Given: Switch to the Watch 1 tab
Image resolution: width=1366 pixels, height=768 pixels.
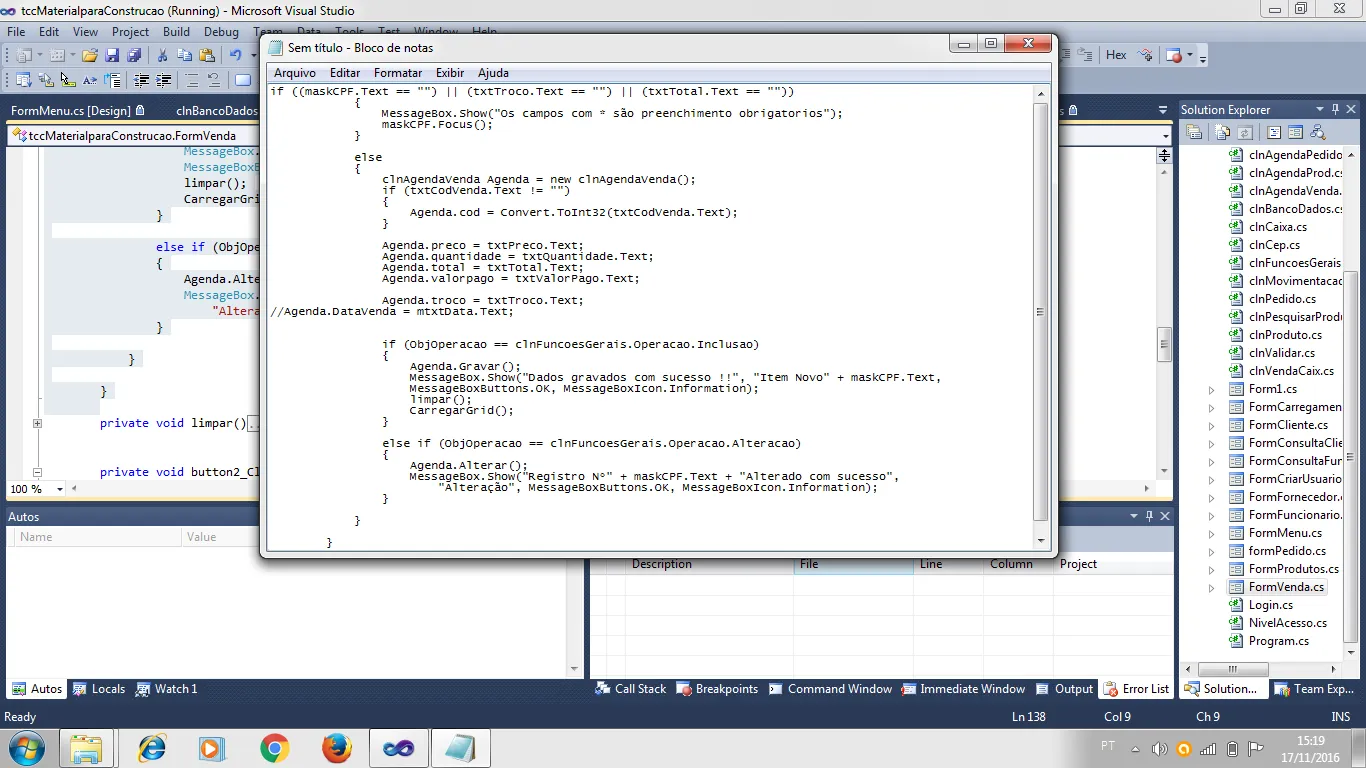Looking at the screenshot, I should (x=167, y=689).
